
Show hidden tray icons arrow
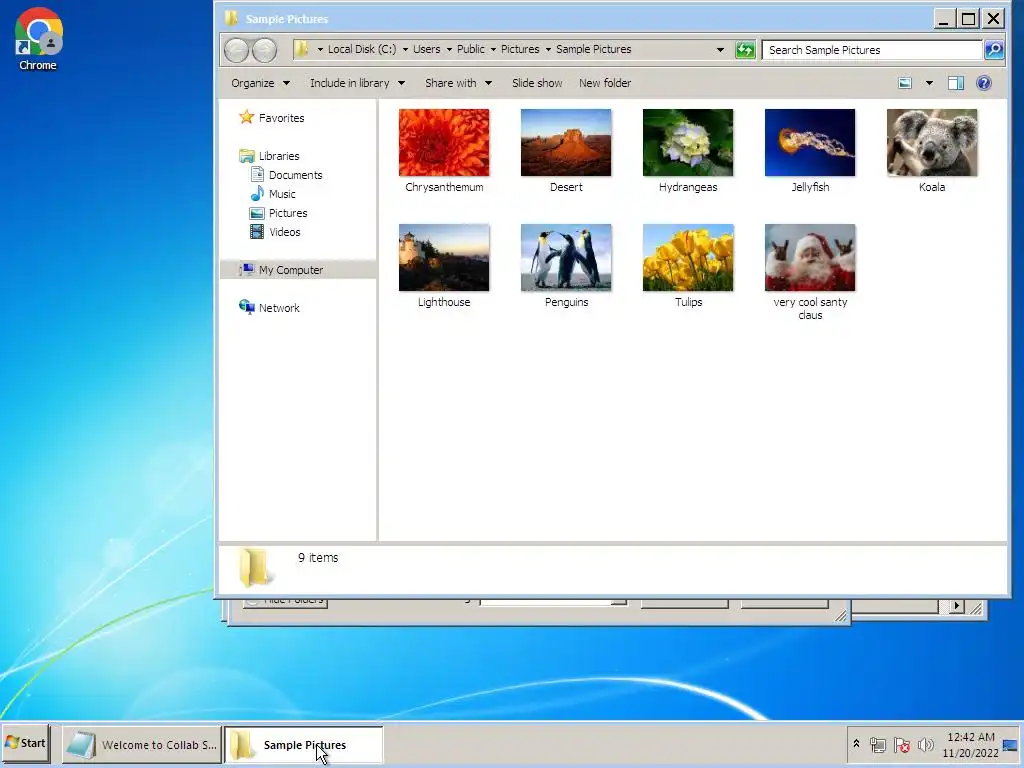click(x=856, y=744)
